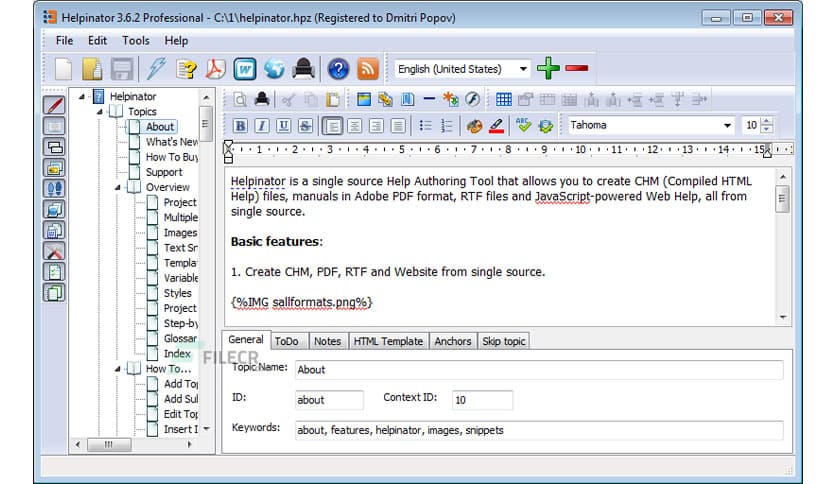The image size is (836, 484).
Task: Export to Adobe PDF icon
Action: click(x=216, y=69)
